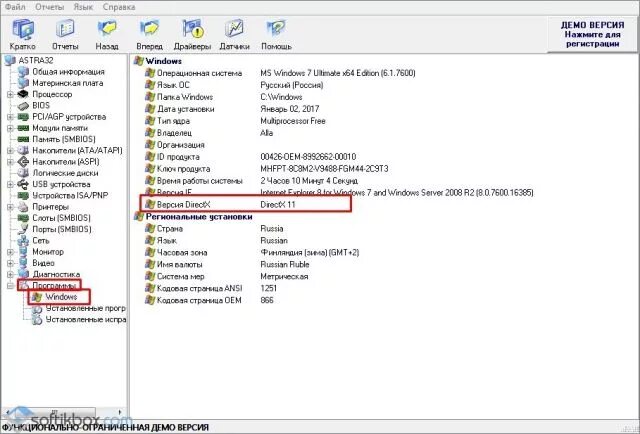640x434 pixels.
Task: Go back with the Назад icon
Action: tap(107, 30)
